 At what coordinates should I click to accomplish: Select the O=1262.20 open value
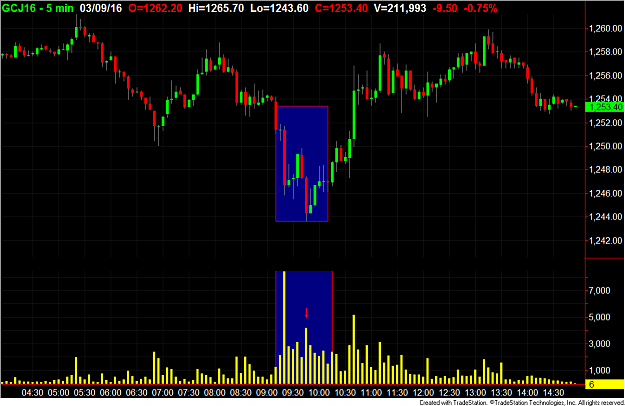click(155, 8)
